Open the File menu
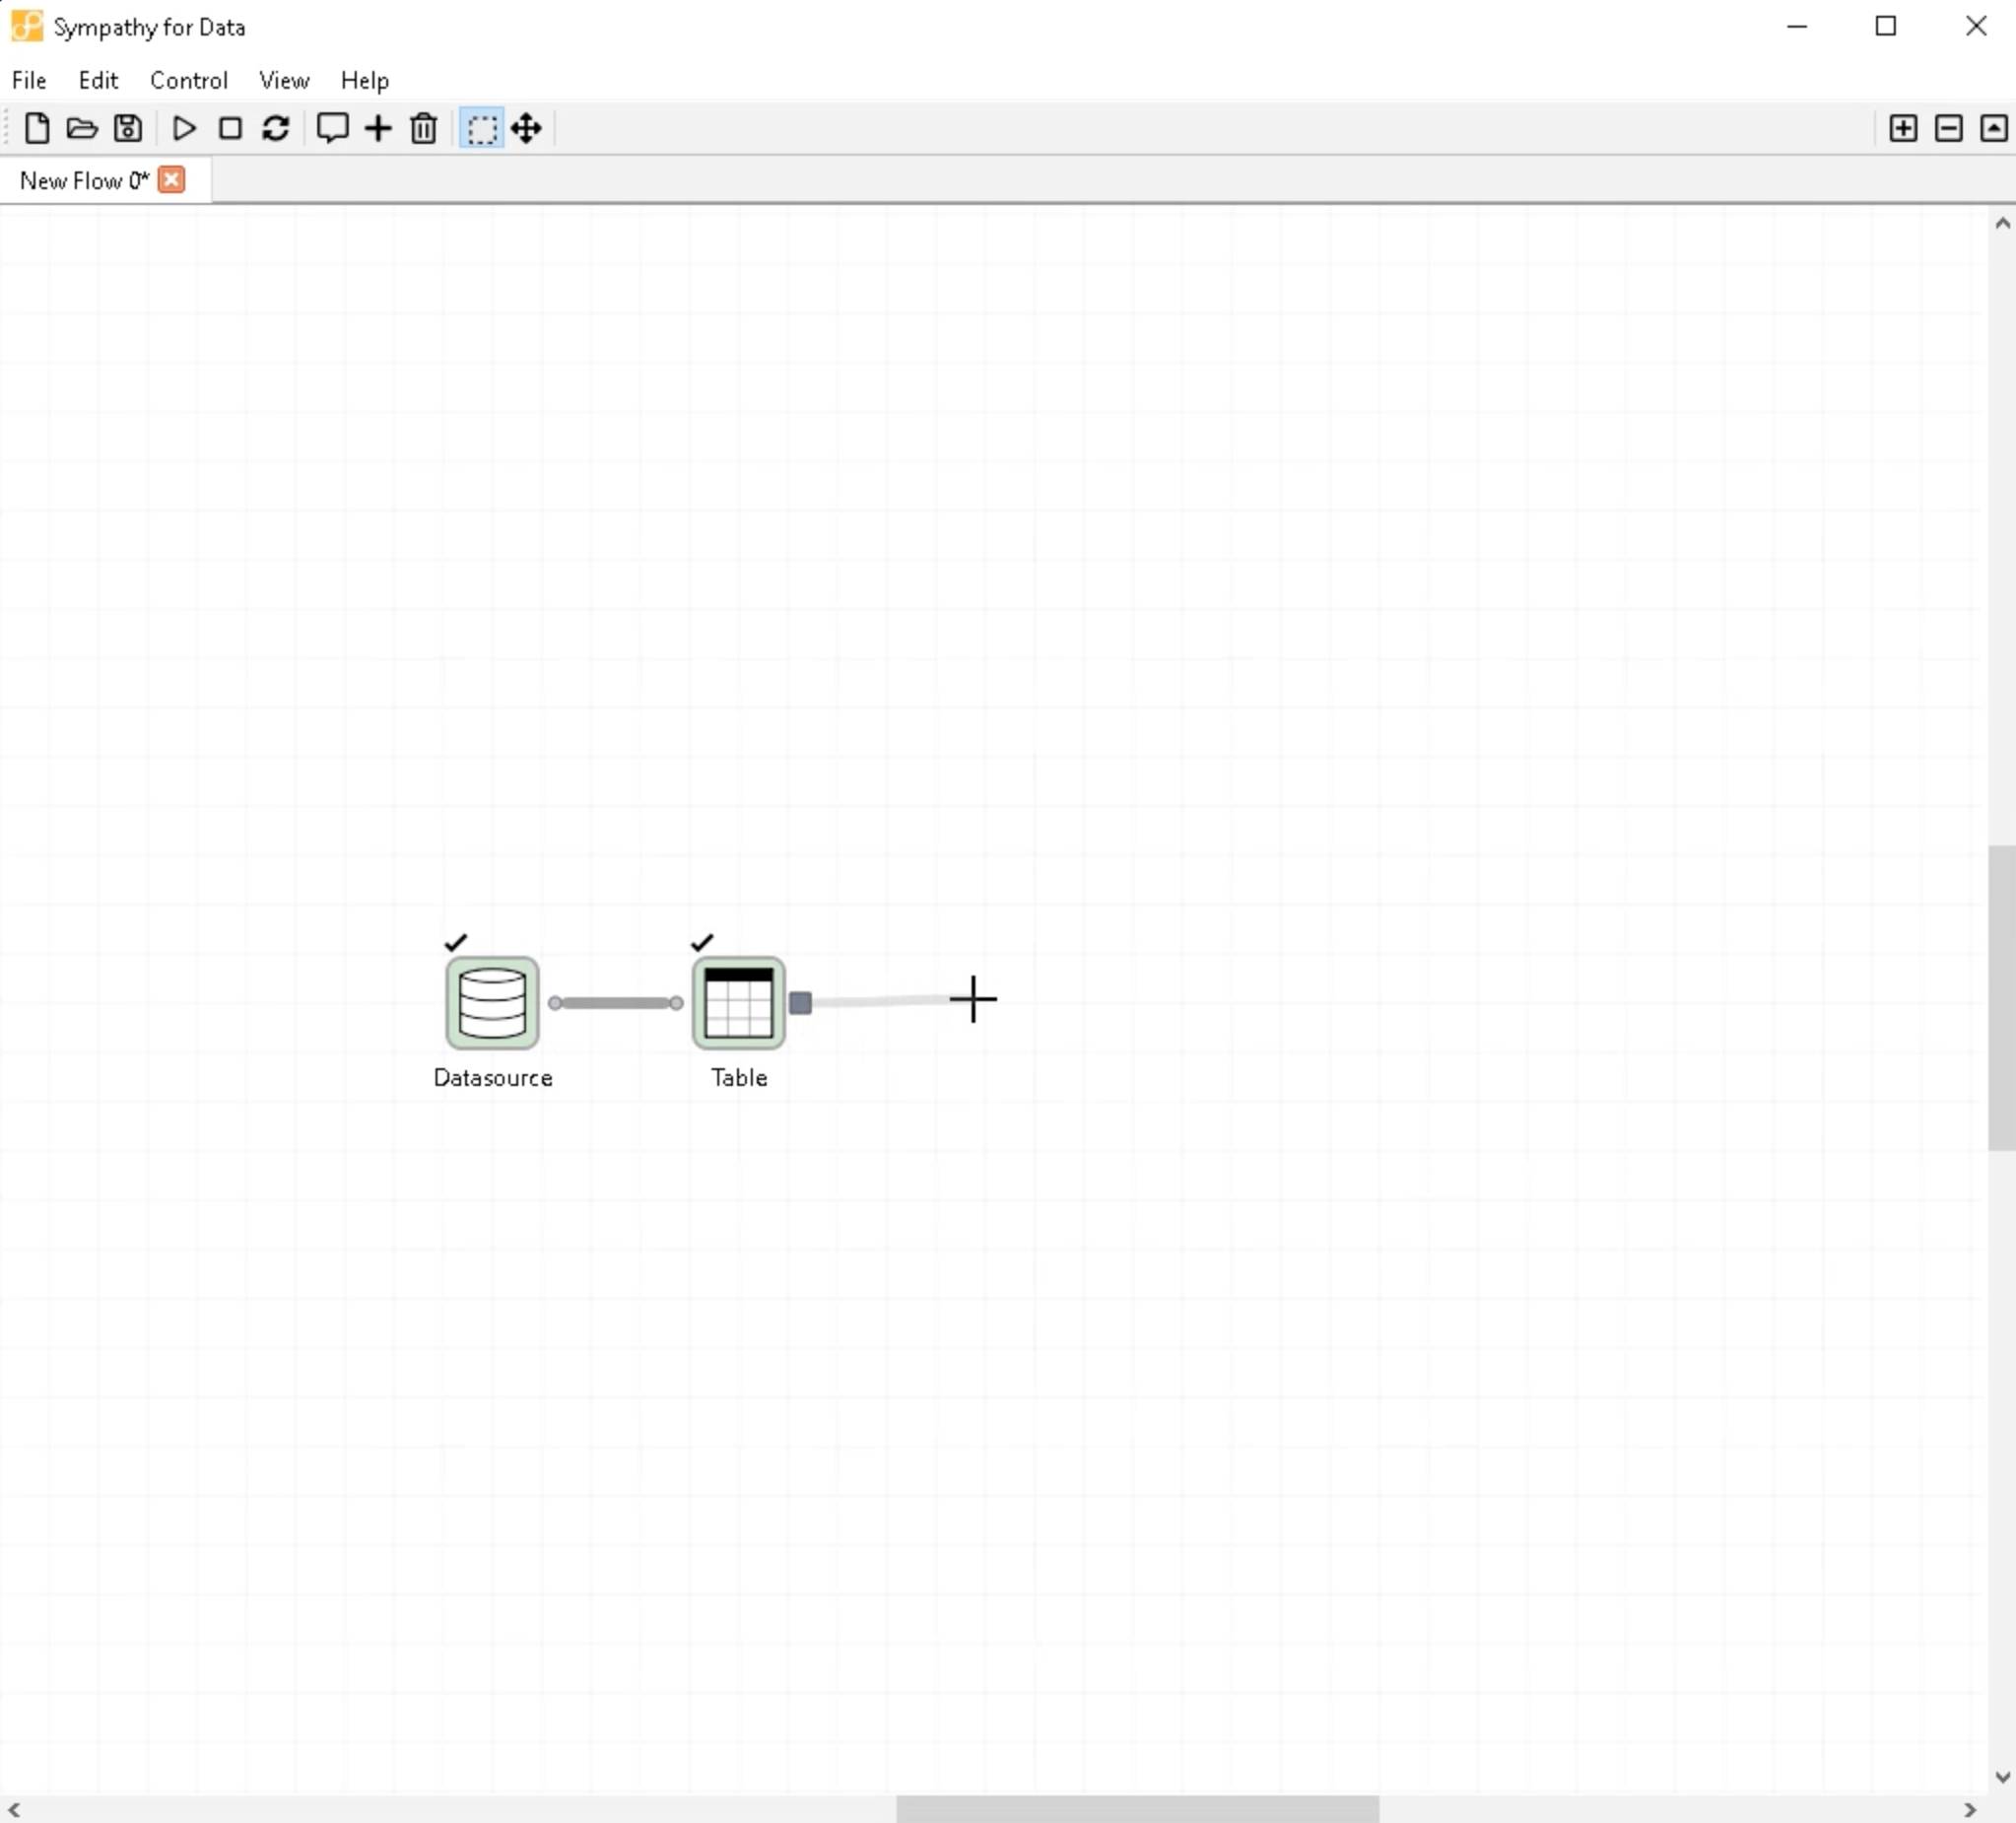The image size is (2016, 1823). (29, 80)
